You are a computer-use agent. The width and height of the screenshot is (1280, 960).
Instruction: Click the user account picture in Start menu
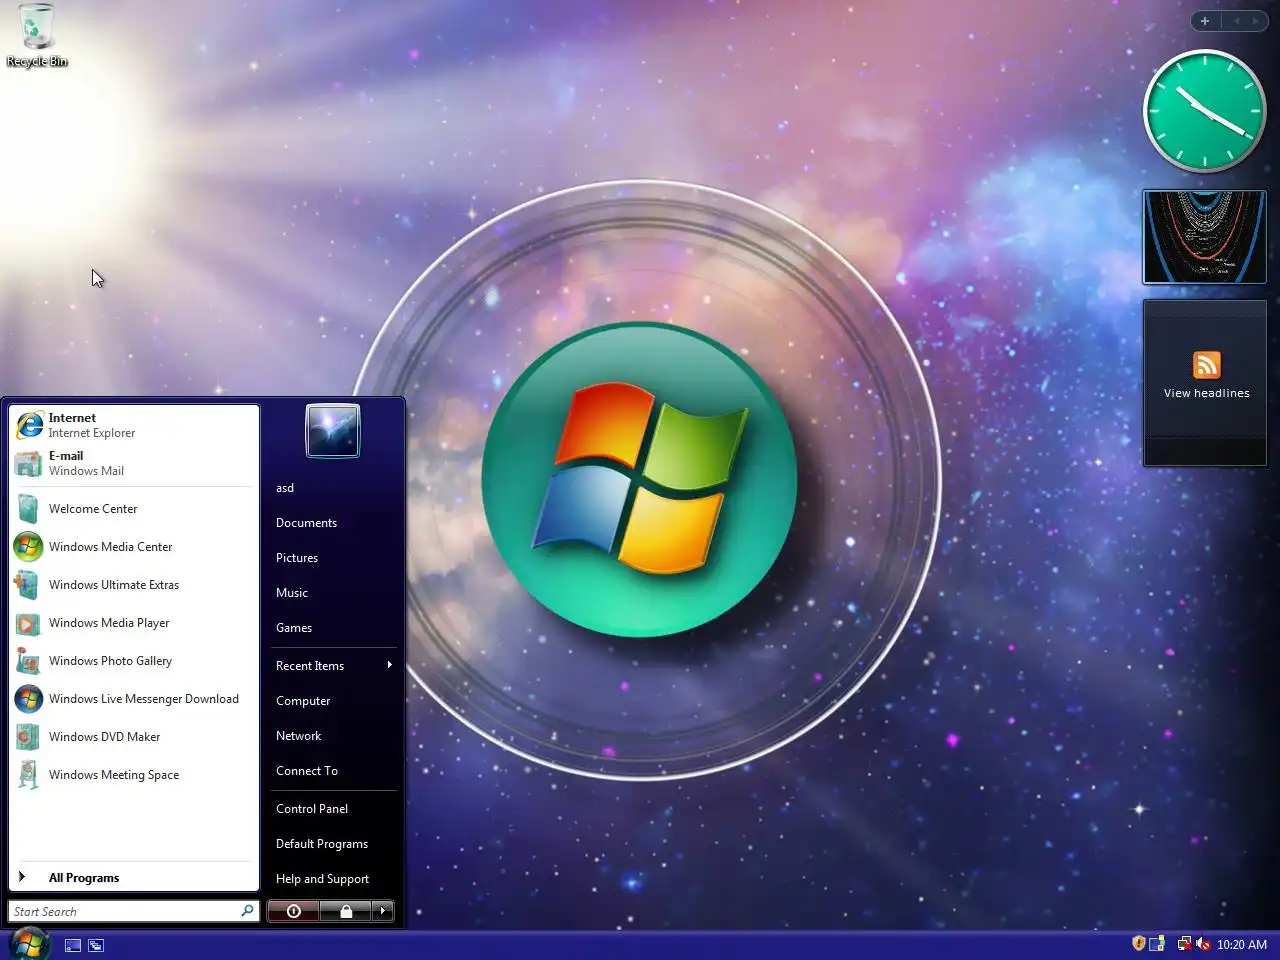(333, 431)
